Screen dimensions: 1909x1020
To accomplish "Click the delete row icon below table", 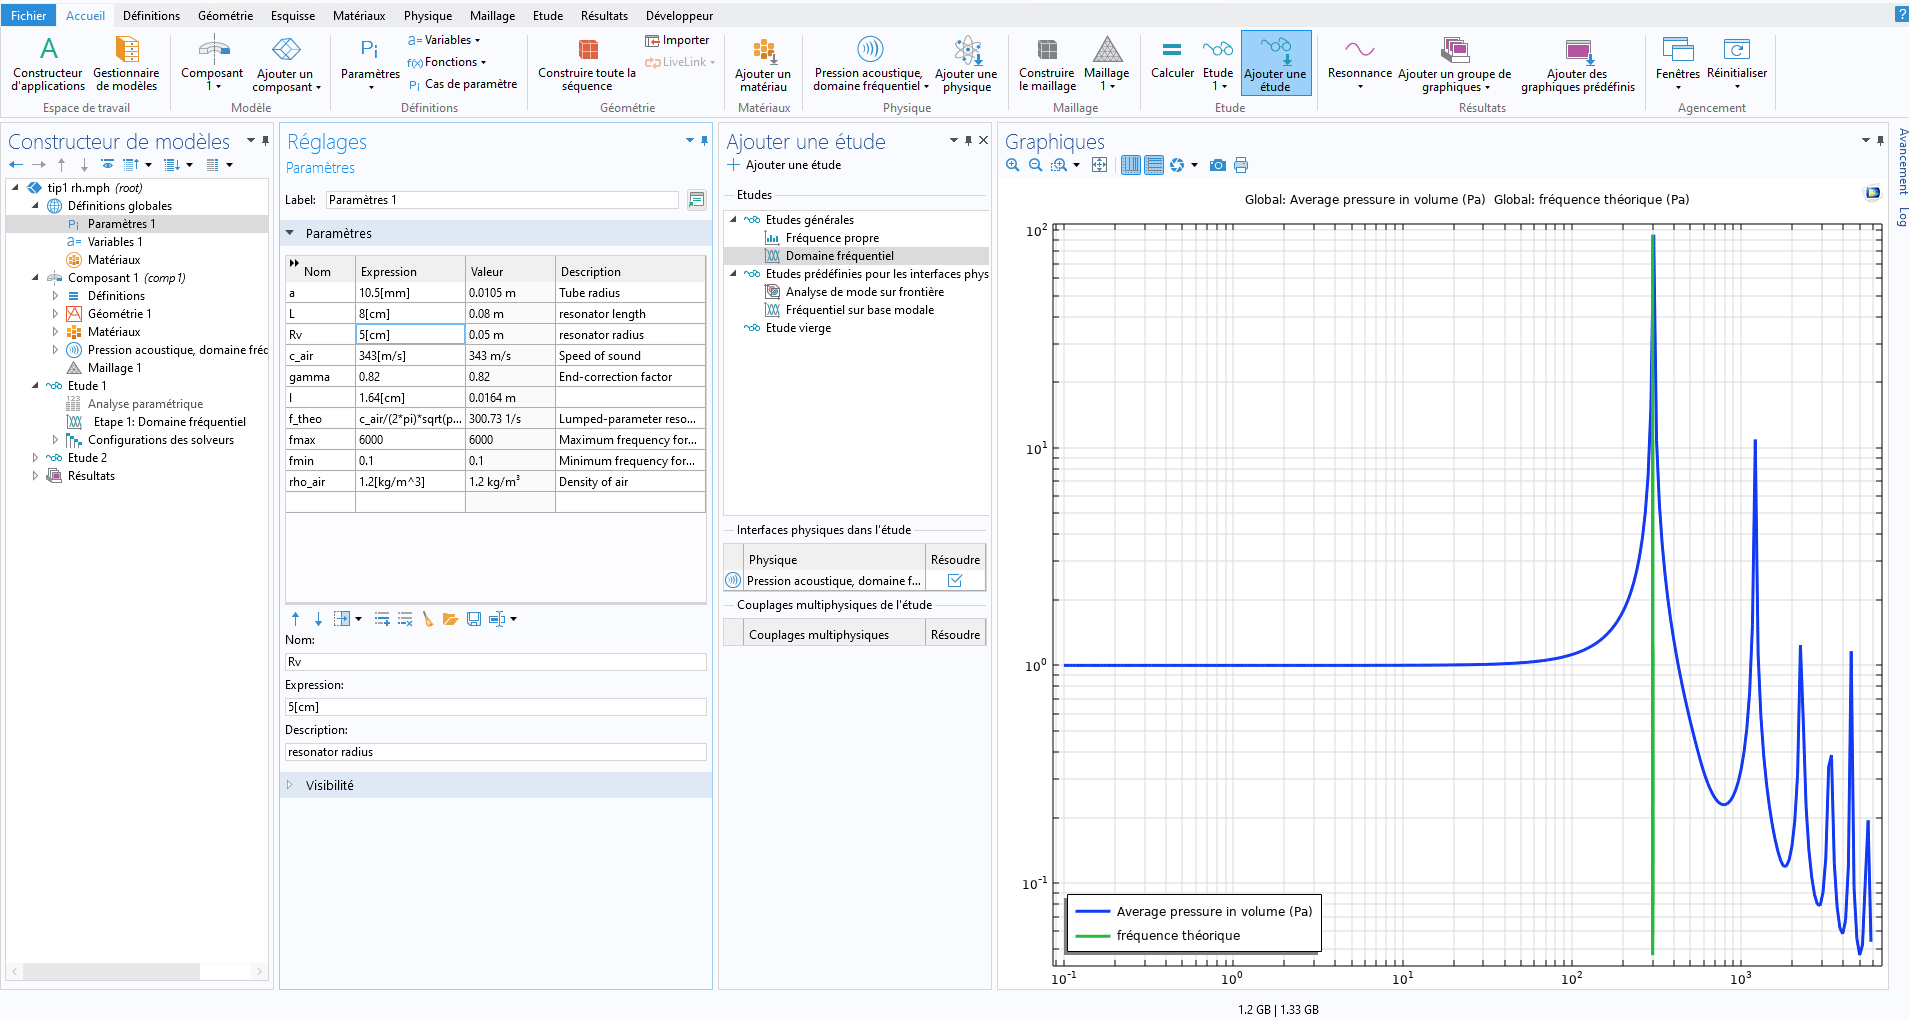I will coord(405,619).
